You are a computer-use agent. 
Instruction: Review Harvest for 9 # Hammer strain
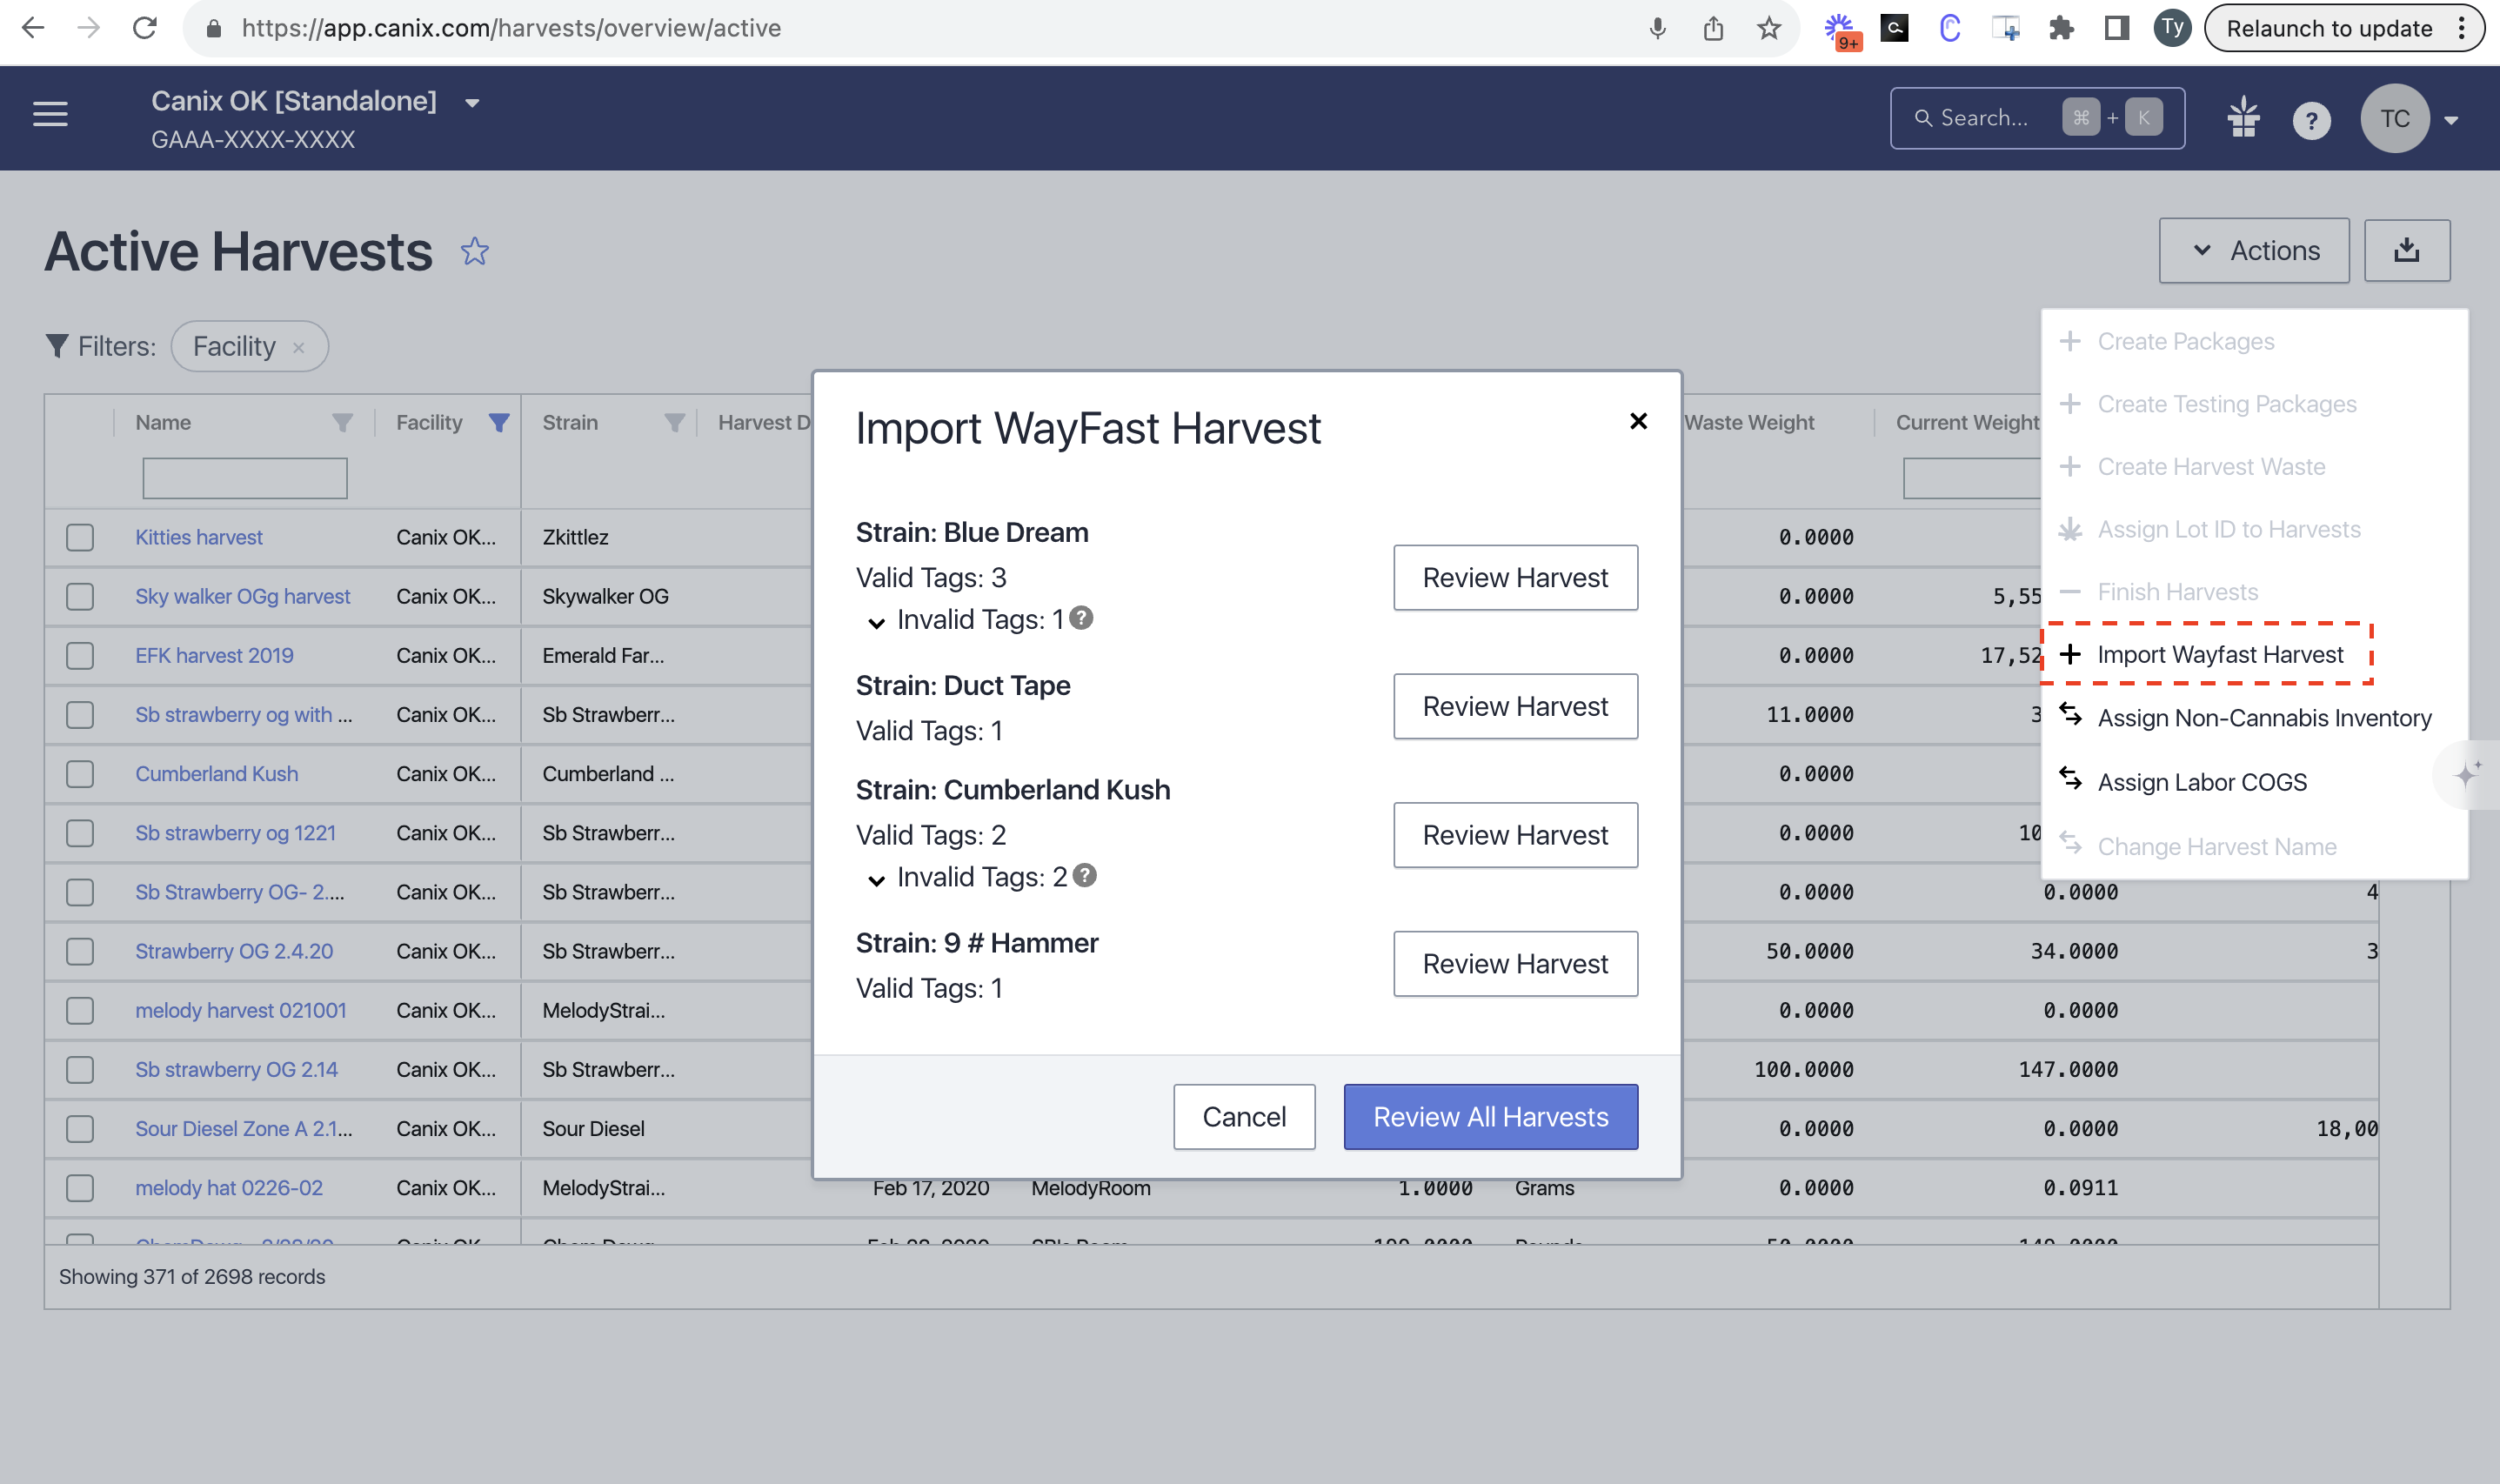click(x=1515, y=964)
